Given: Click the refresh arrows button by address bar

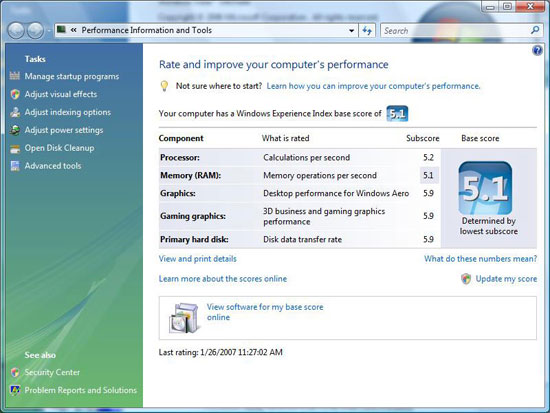Looking at the screenshot, I should 367,31.
